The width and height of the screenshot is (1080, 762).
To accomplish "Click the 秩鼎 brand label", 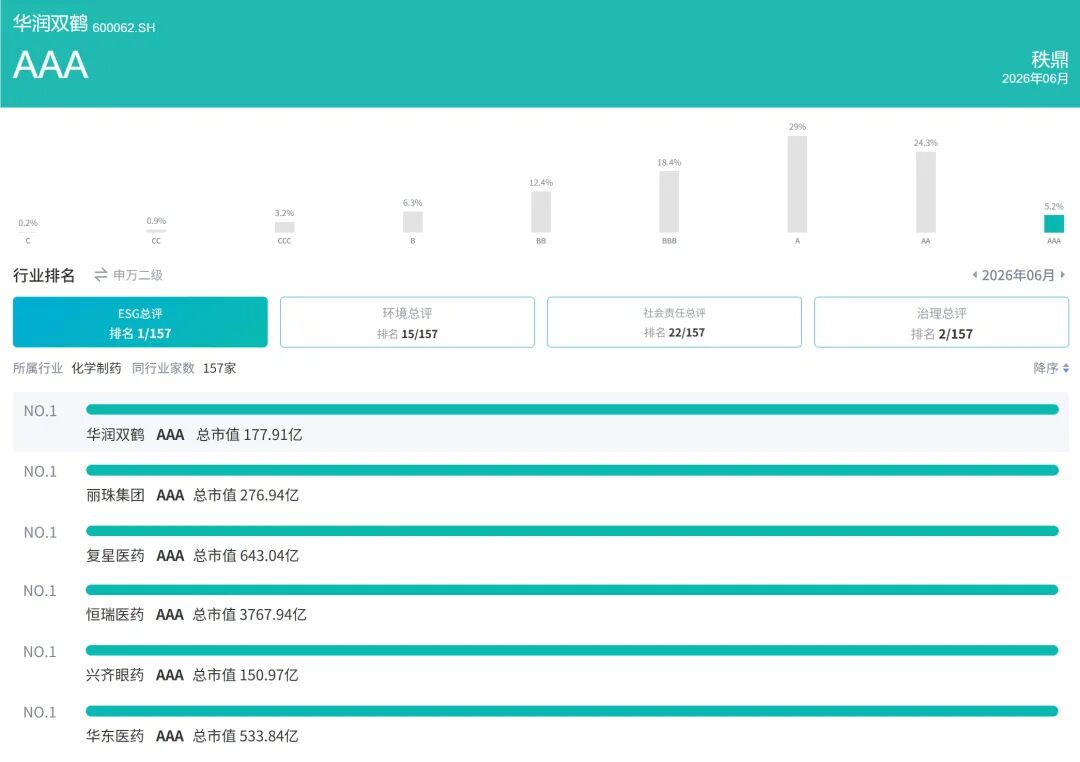I will point(1050,59).
